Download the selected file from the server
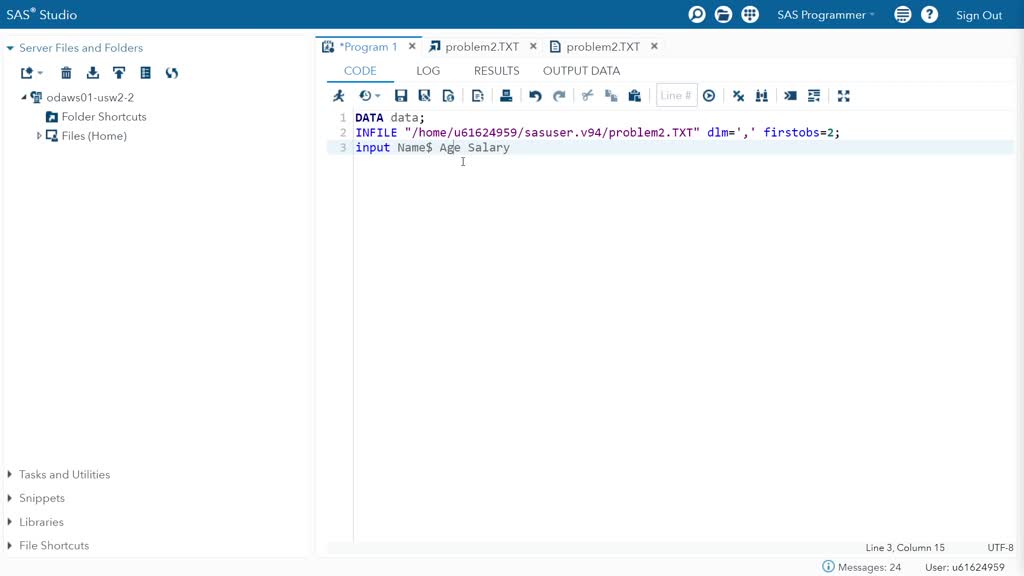The height and width of the screenshot is (576, 1024). tap(93, 73)
